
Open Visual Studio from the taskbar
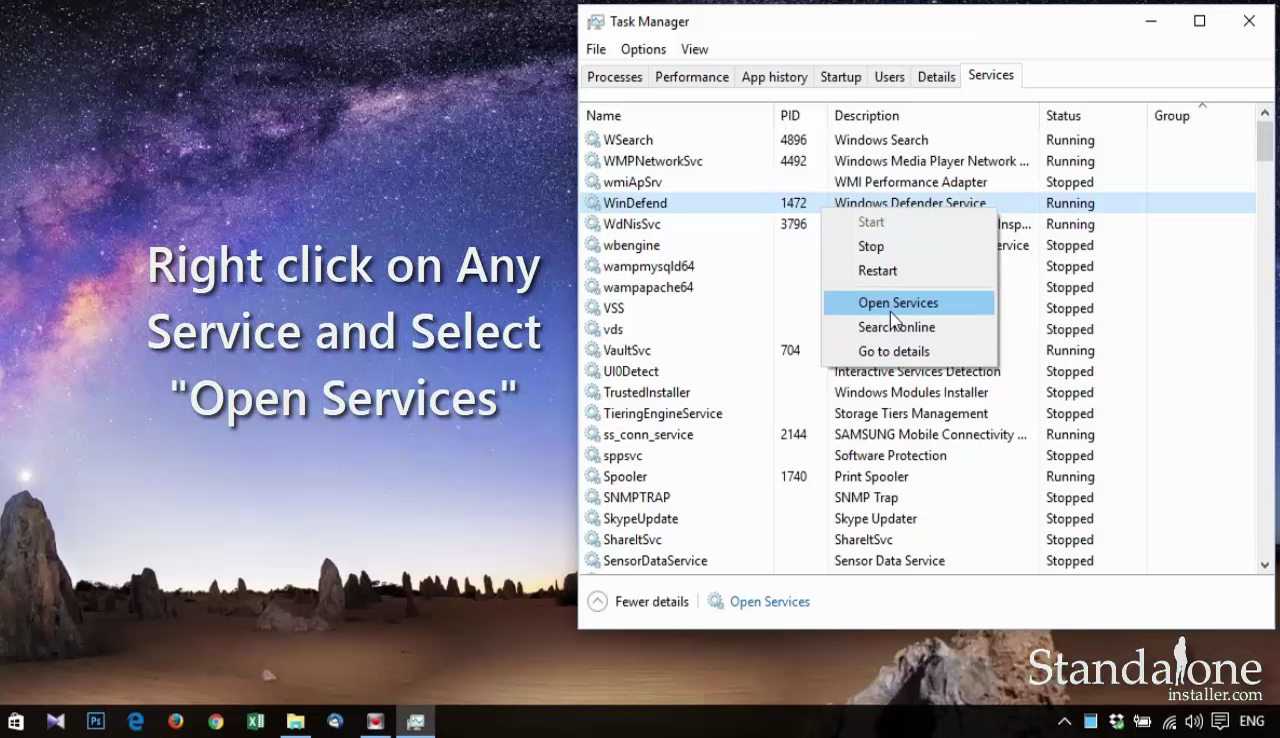click(56, 721)
